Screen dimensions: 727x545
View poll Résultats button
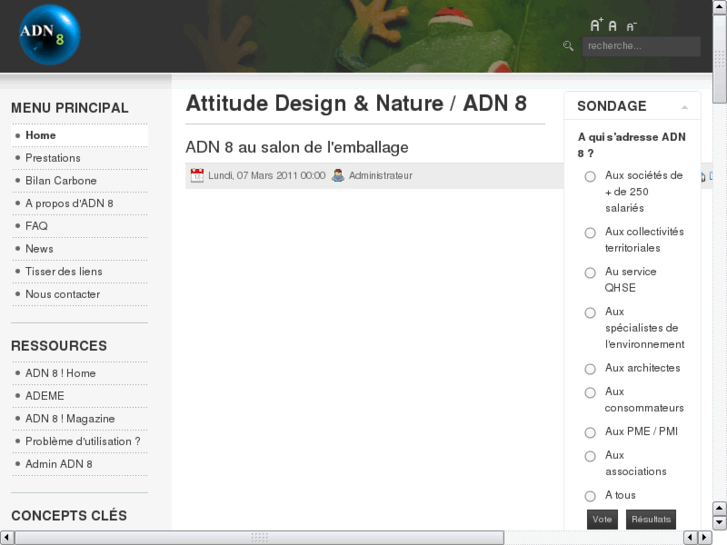(651, 519)
